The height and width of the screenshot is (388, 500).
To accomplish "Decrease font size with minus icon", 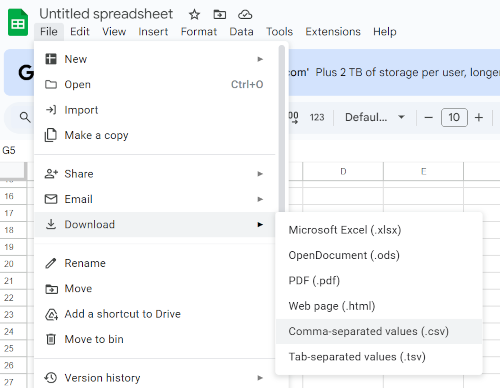I will [429, 118].
